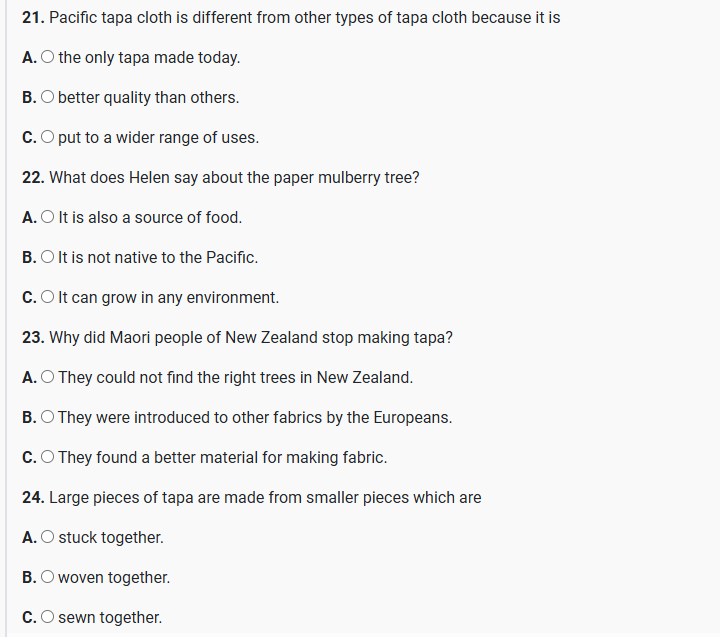This screenshot has width=720, height=637.
Task: Pick 'sewn together' option
Action: 49,618
